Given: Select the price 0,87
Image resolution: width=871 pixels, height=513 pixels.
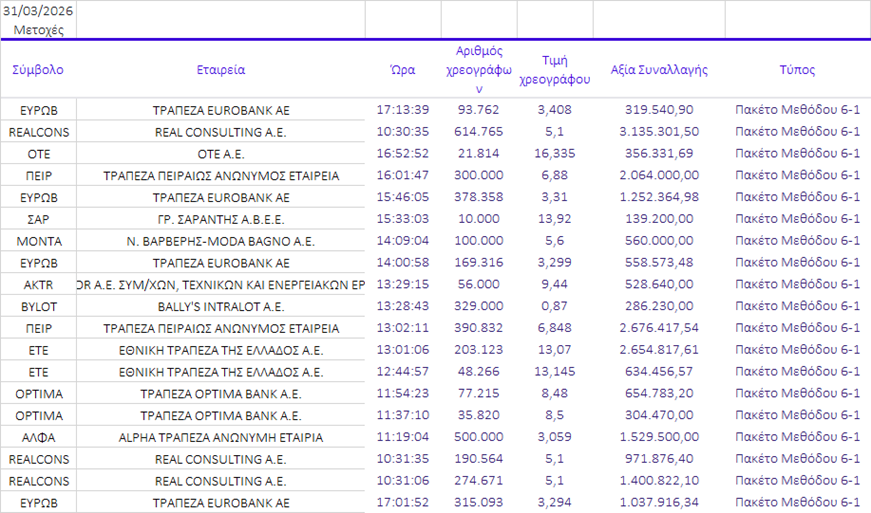Looking at the screenshot, I should pos(554,306).
